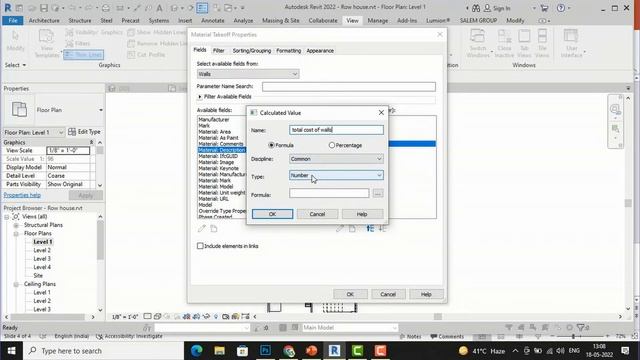This screenshot has height=360, width=640.
Task: Click the move parameter up icon
Action: (x=370, y=229)
